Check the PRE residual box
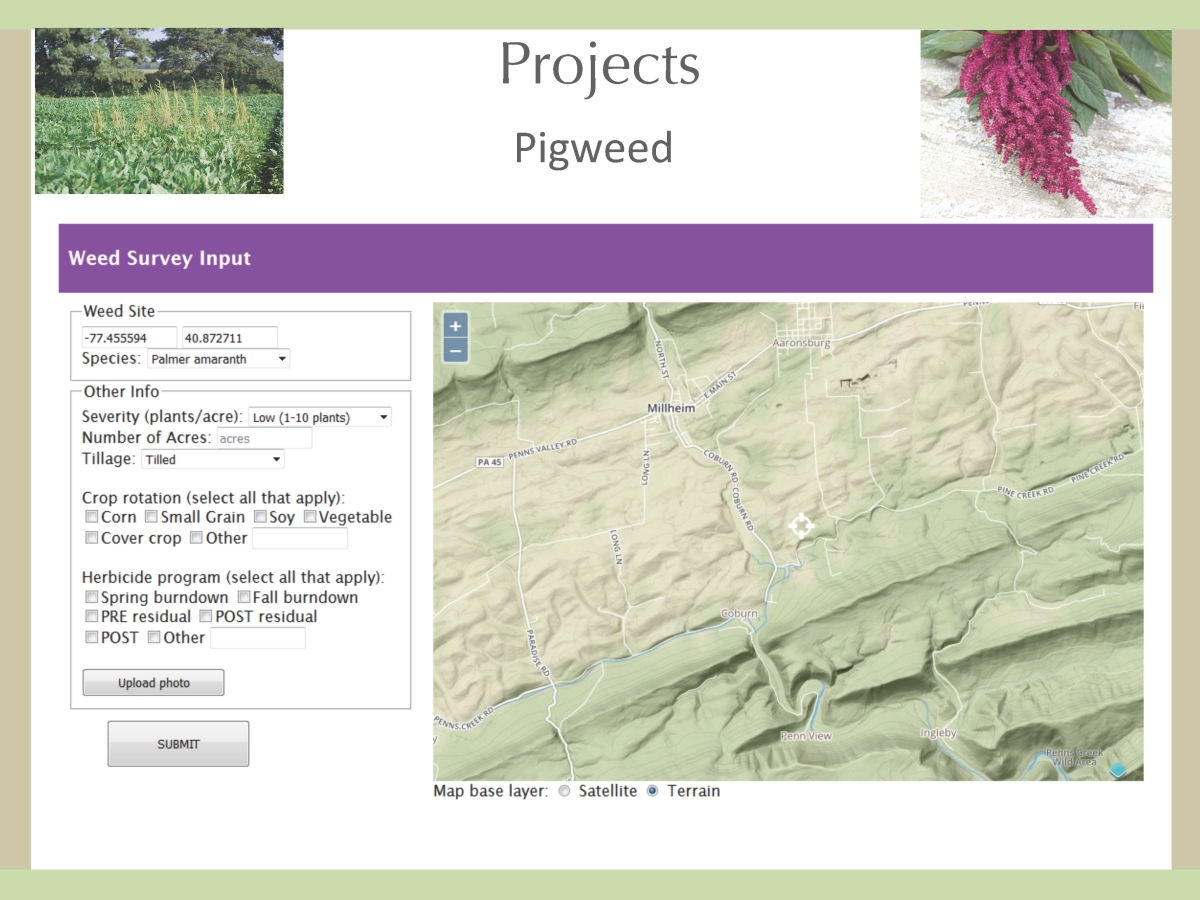 pos(91,616)
